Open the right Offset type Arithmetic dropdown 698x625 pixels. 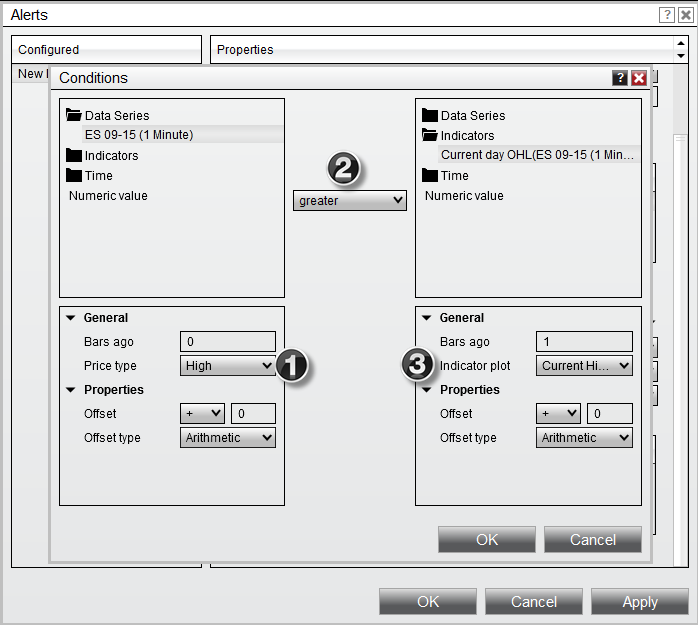click(x=584, y=438)
